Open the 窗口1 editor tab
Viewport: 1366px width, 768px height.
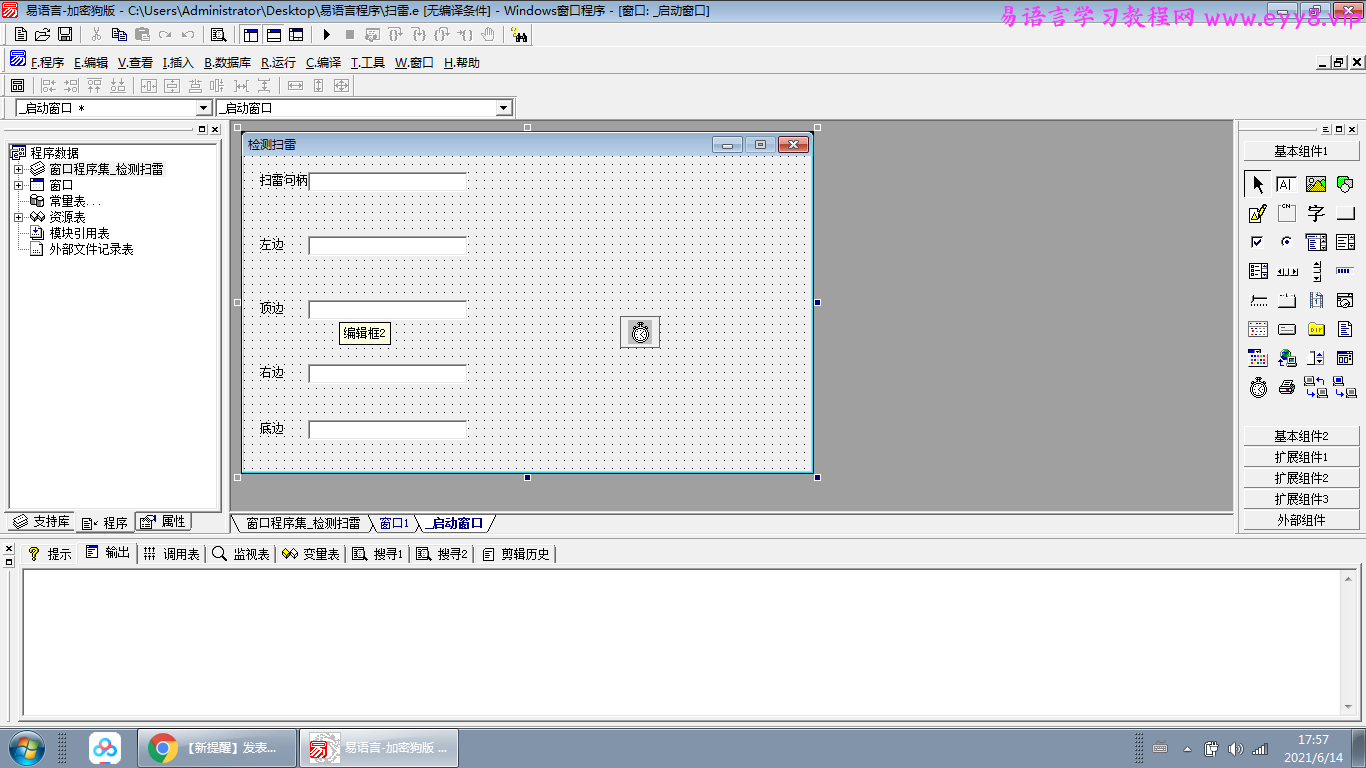click(x=394, y=523)
